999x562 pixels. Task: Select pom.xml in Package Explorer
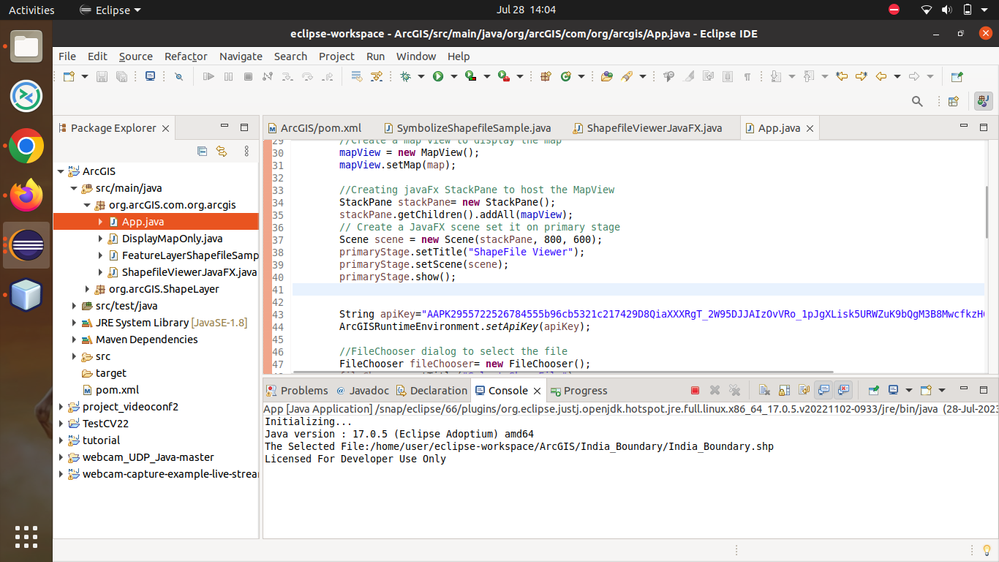click(117, 390)
